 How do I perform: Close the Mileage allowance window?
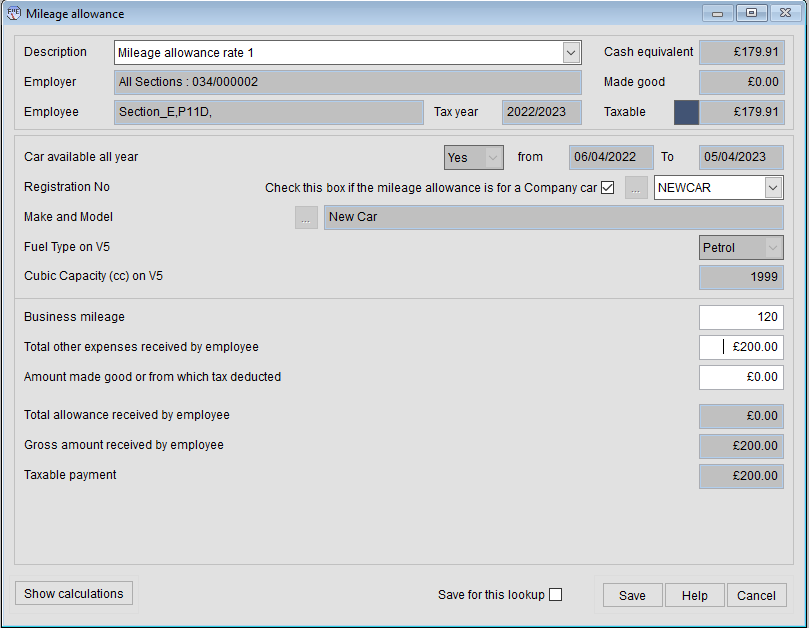pyautogui.click(x=786, y=13)
